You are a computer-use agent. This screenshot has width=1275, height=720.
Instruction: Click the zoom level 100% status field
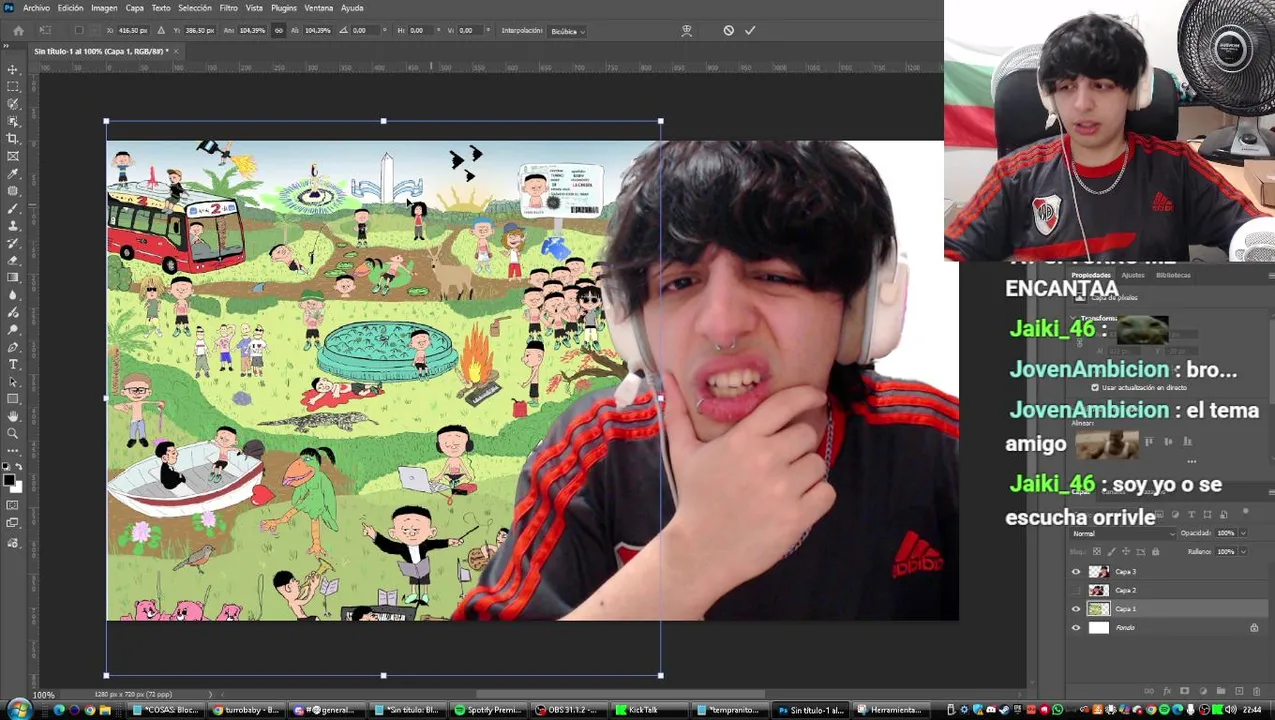click(x=44, y=695)
